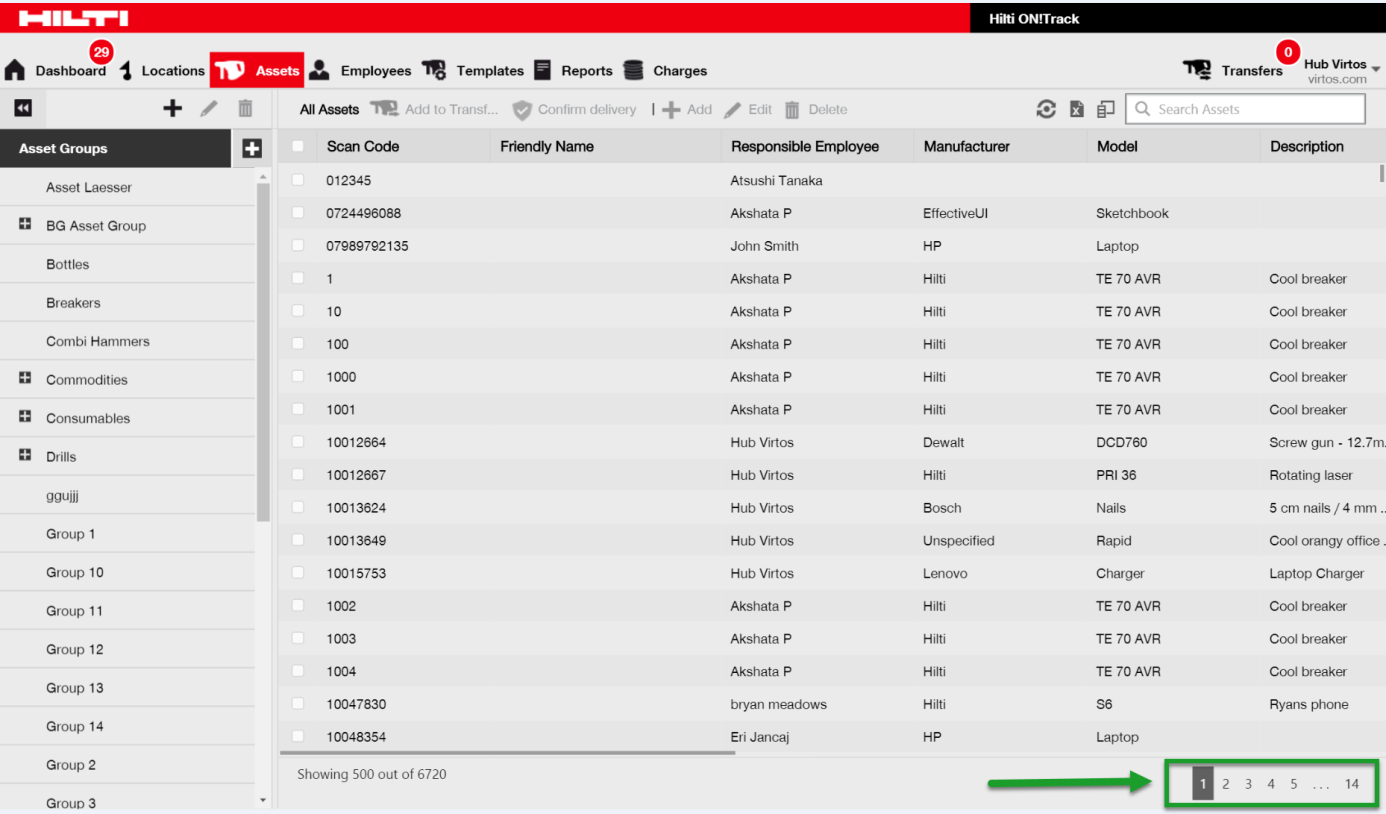Go to page 5 of assets
The width and height of the screenshot is (1386, 814).
click(x=1293, y=784)
